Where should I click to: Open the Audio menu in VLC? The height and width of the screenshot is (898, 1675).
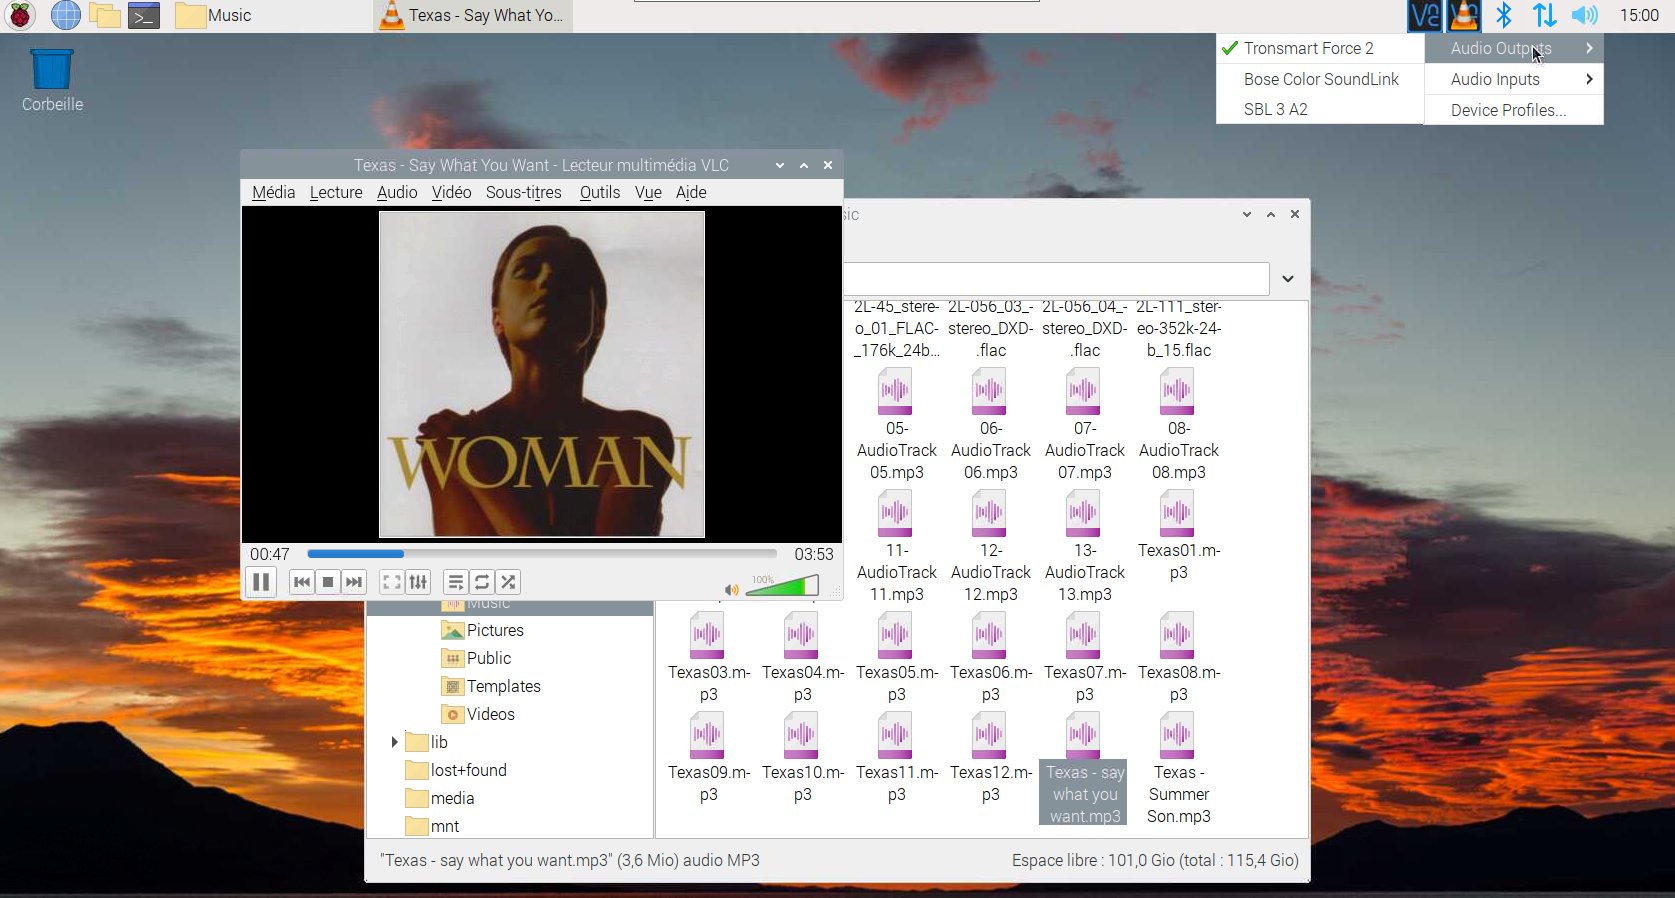[397, 192]
